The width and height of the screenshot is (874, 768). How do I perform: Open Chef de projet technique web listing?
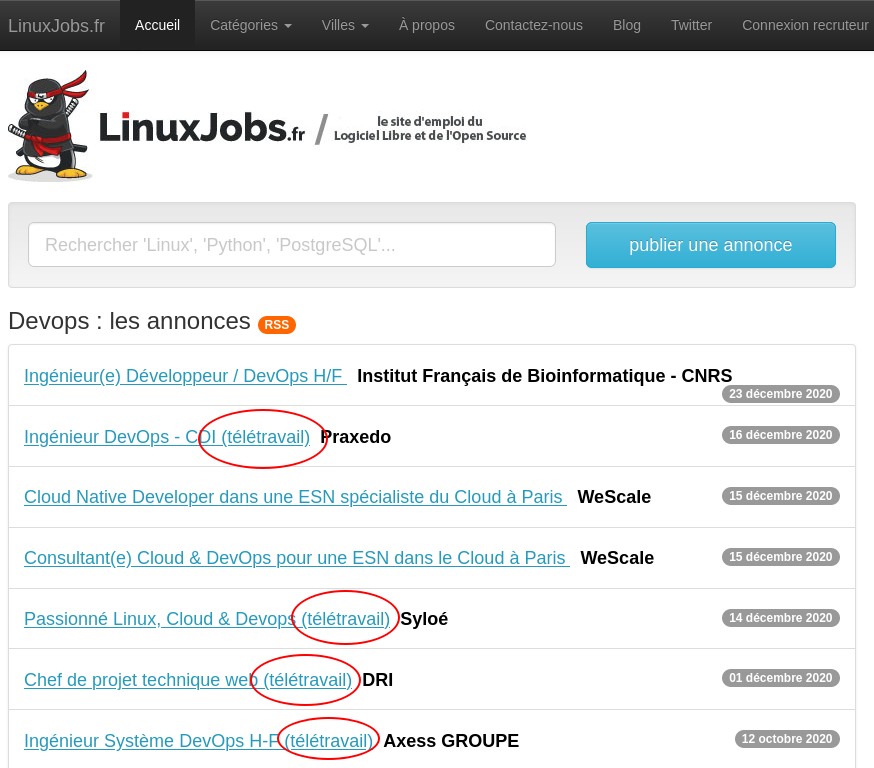[188, 679]
